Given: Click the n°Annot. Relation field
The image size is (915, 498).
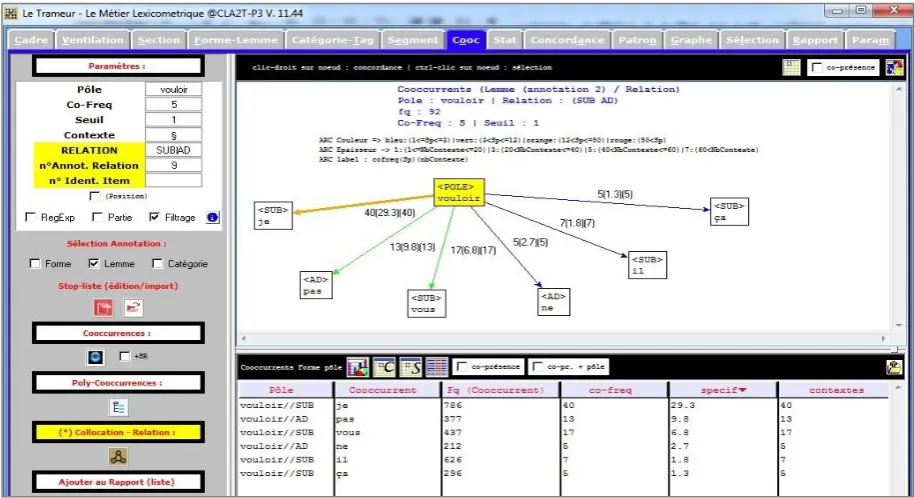Looking at the screenshot, I should pos(173,165).
